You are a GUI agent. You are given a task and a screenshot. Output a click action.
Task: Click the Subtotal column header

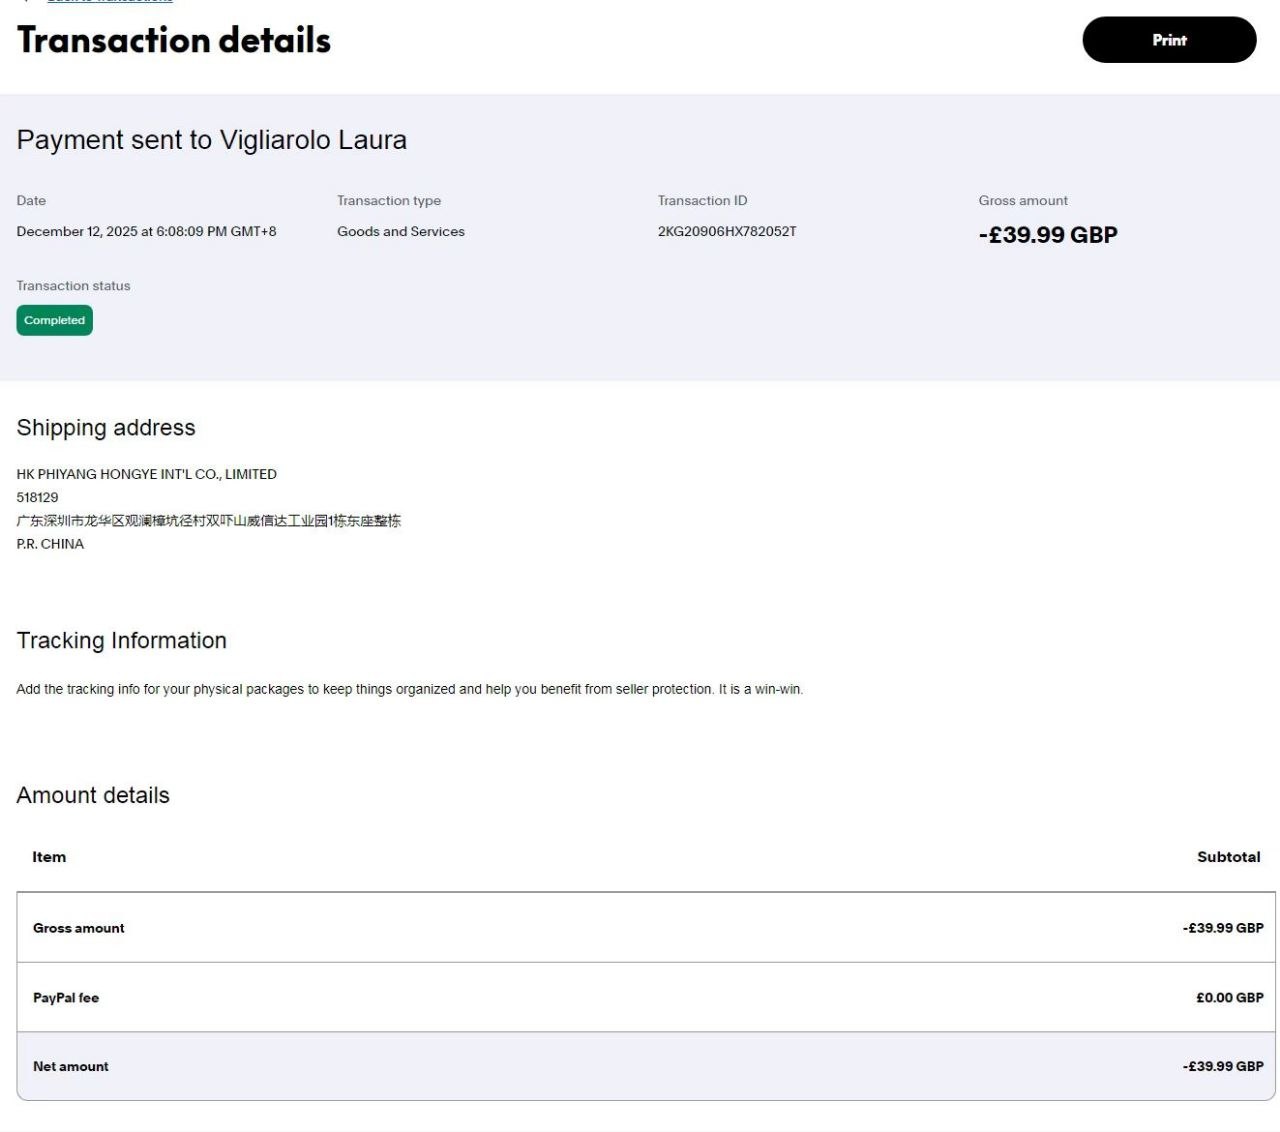click(1228, 857)
